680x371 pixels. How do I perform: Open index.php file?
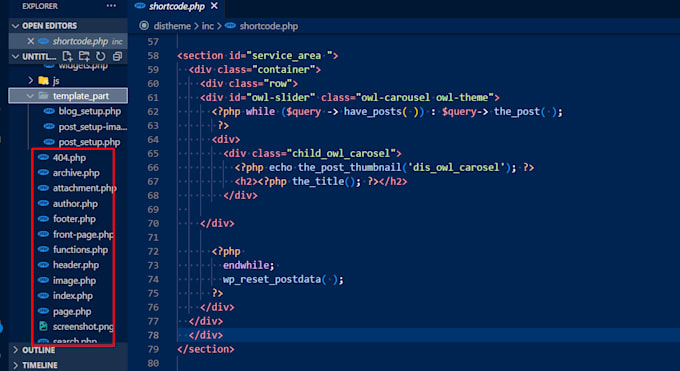tap(73, 295)
